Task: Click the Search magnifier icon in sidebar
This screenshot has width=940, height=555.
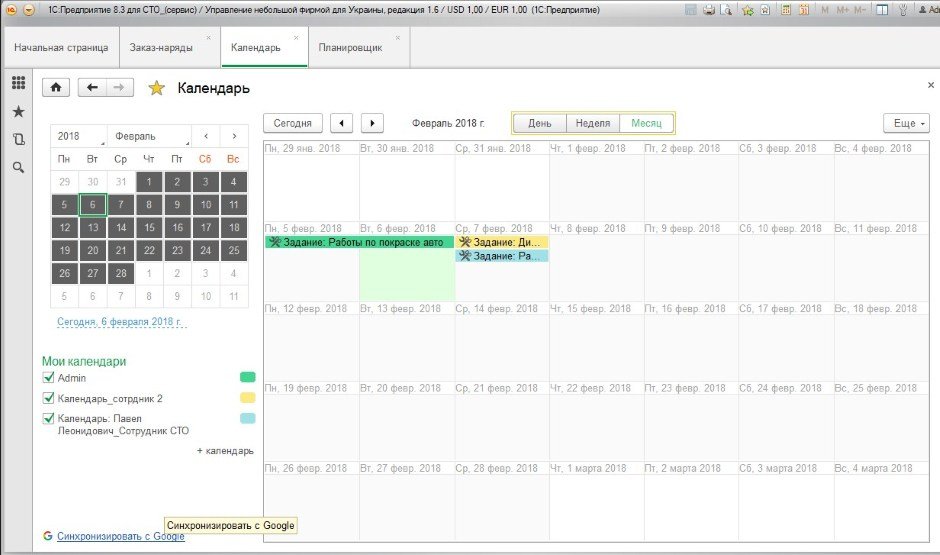Action: point(18,167)
